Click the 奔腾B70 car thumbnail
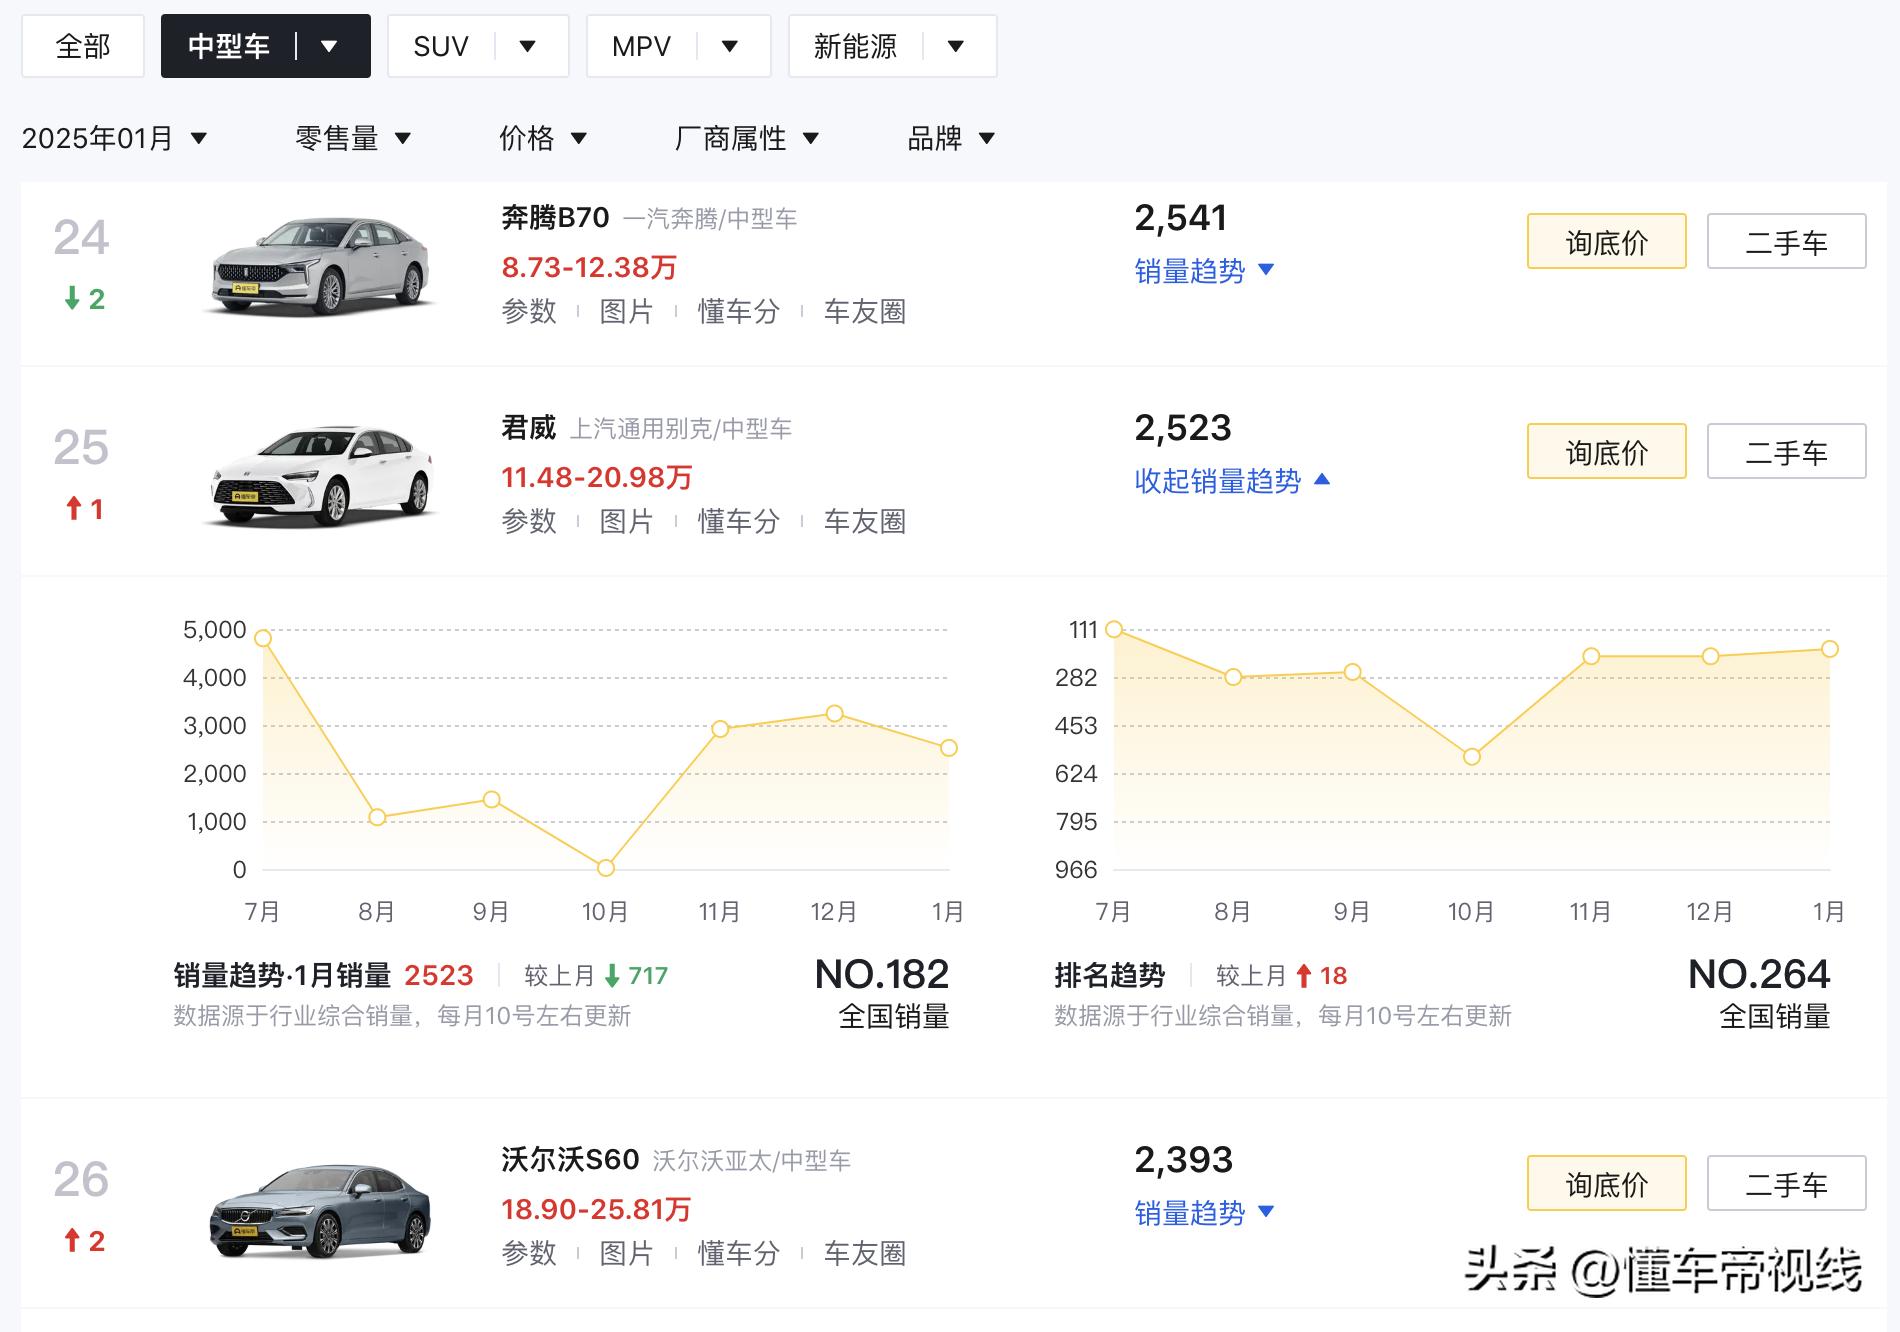Image resolution: width=1900 pixels, height=1332 pixels. coord(321,265)
